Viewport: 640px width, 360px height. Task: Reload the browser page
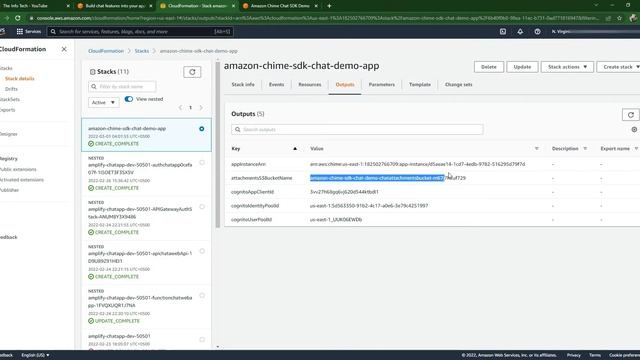pyautogui.click(x=18, y=18)
